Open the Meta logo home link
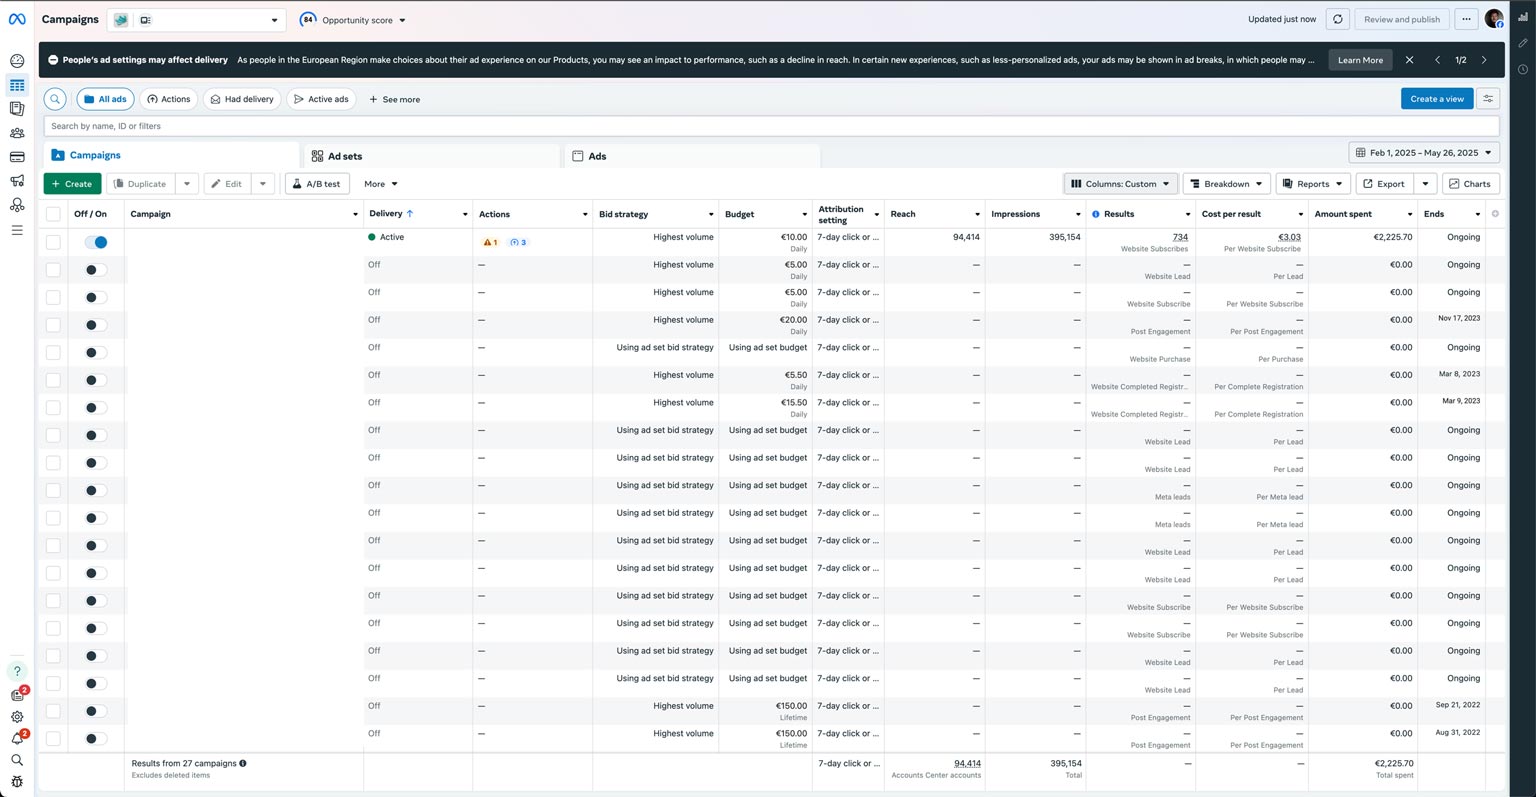This screenshot has width=1536, height=797. point(17,19)
